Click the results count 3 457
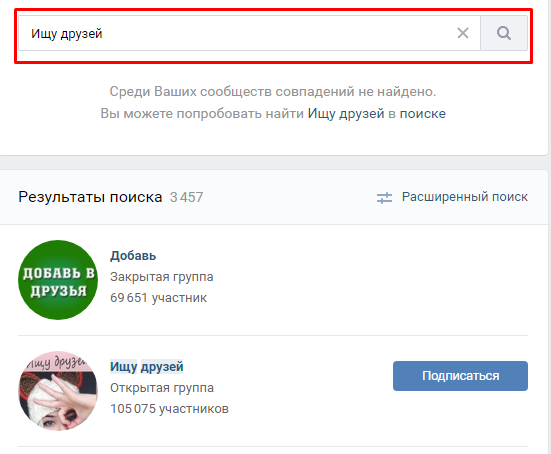 point(186,197)
